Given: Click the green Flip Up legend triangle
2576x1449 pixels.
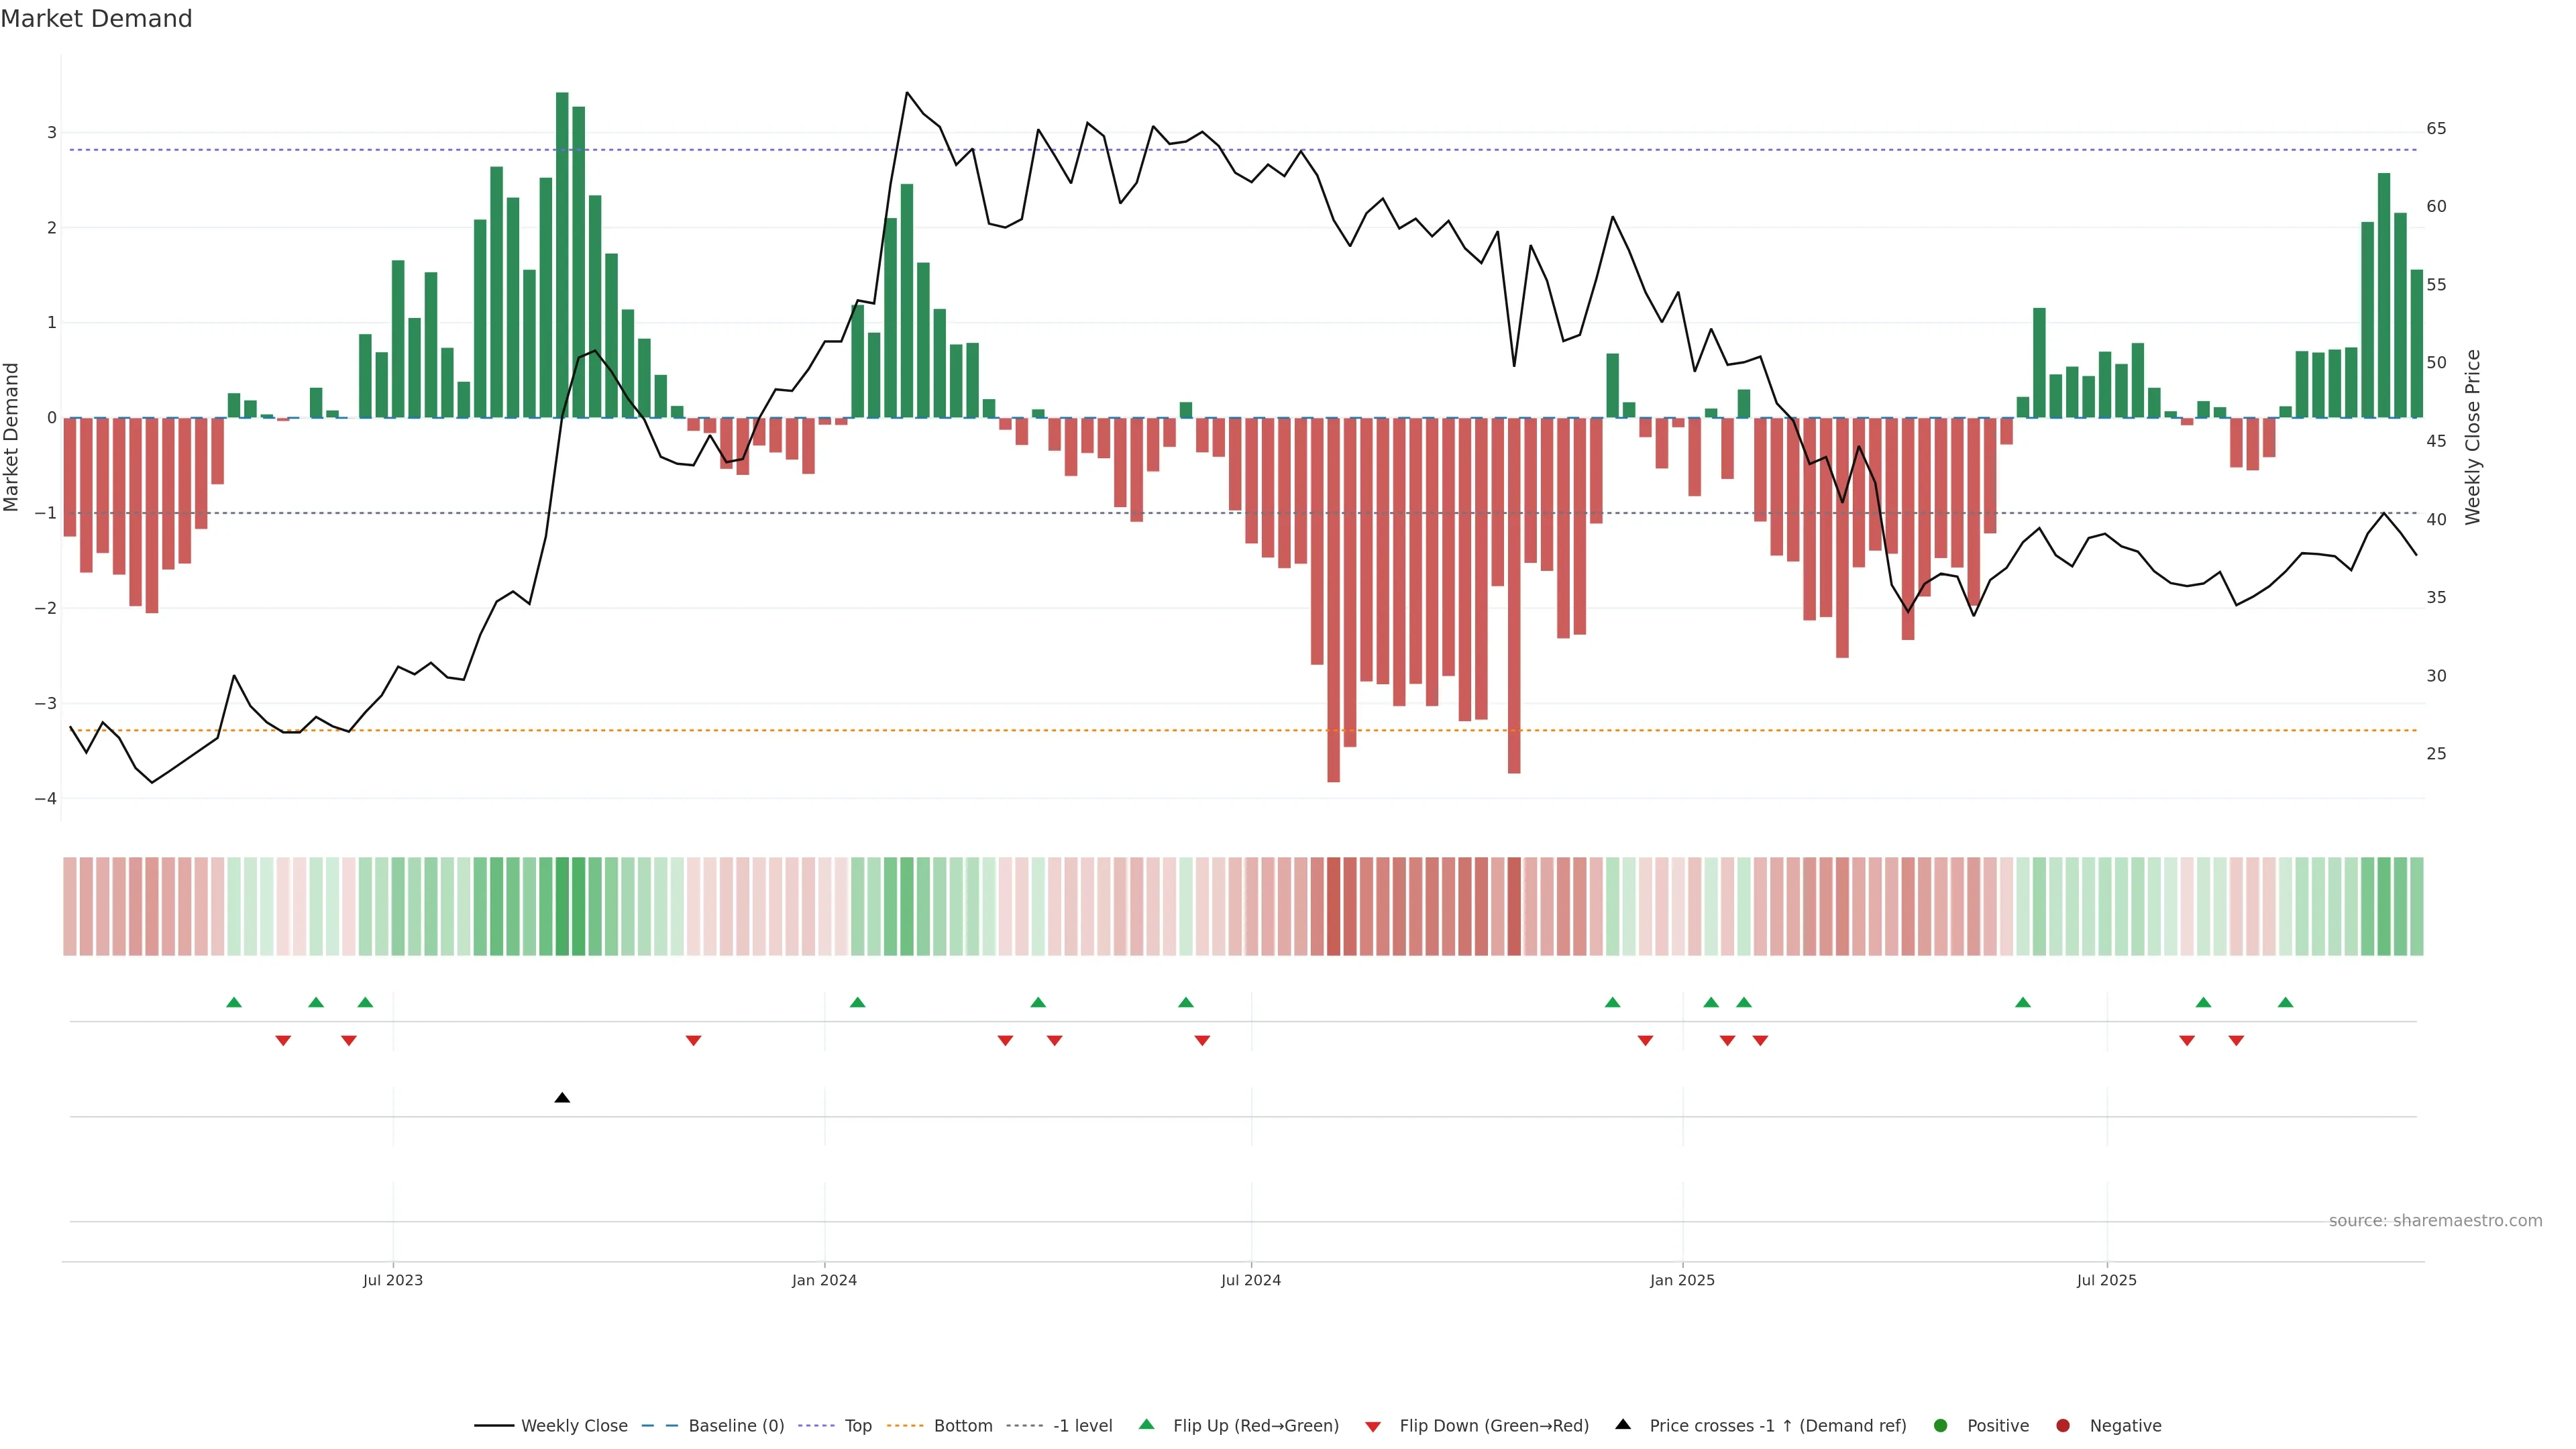Looking at the screenshot, I should (1147, 1425).
